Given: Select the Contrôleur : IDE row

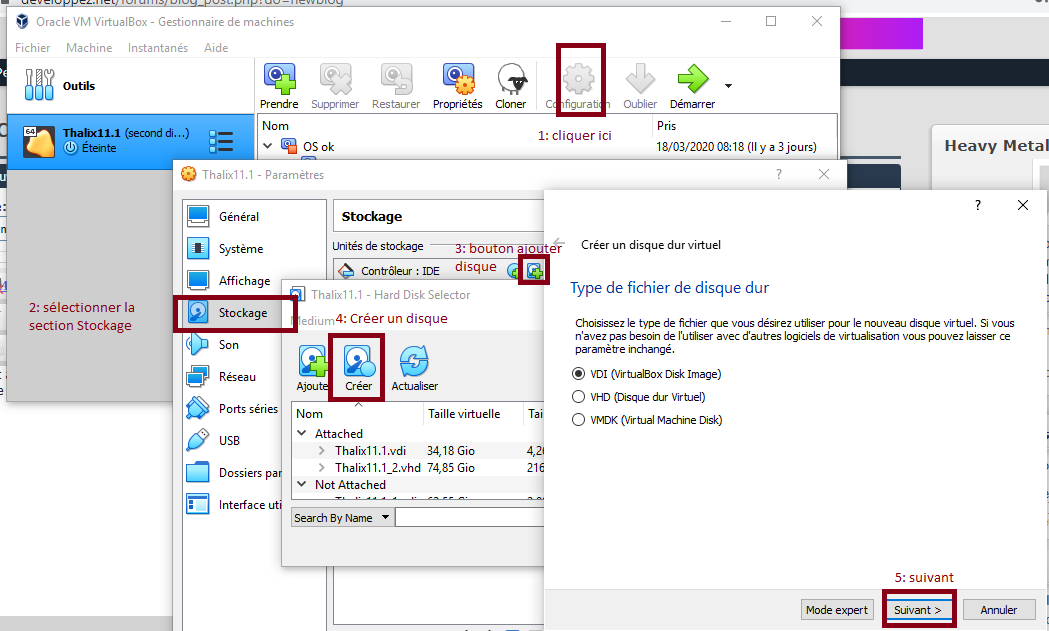Looking at the screenshot, I should (x=438, y=271).
